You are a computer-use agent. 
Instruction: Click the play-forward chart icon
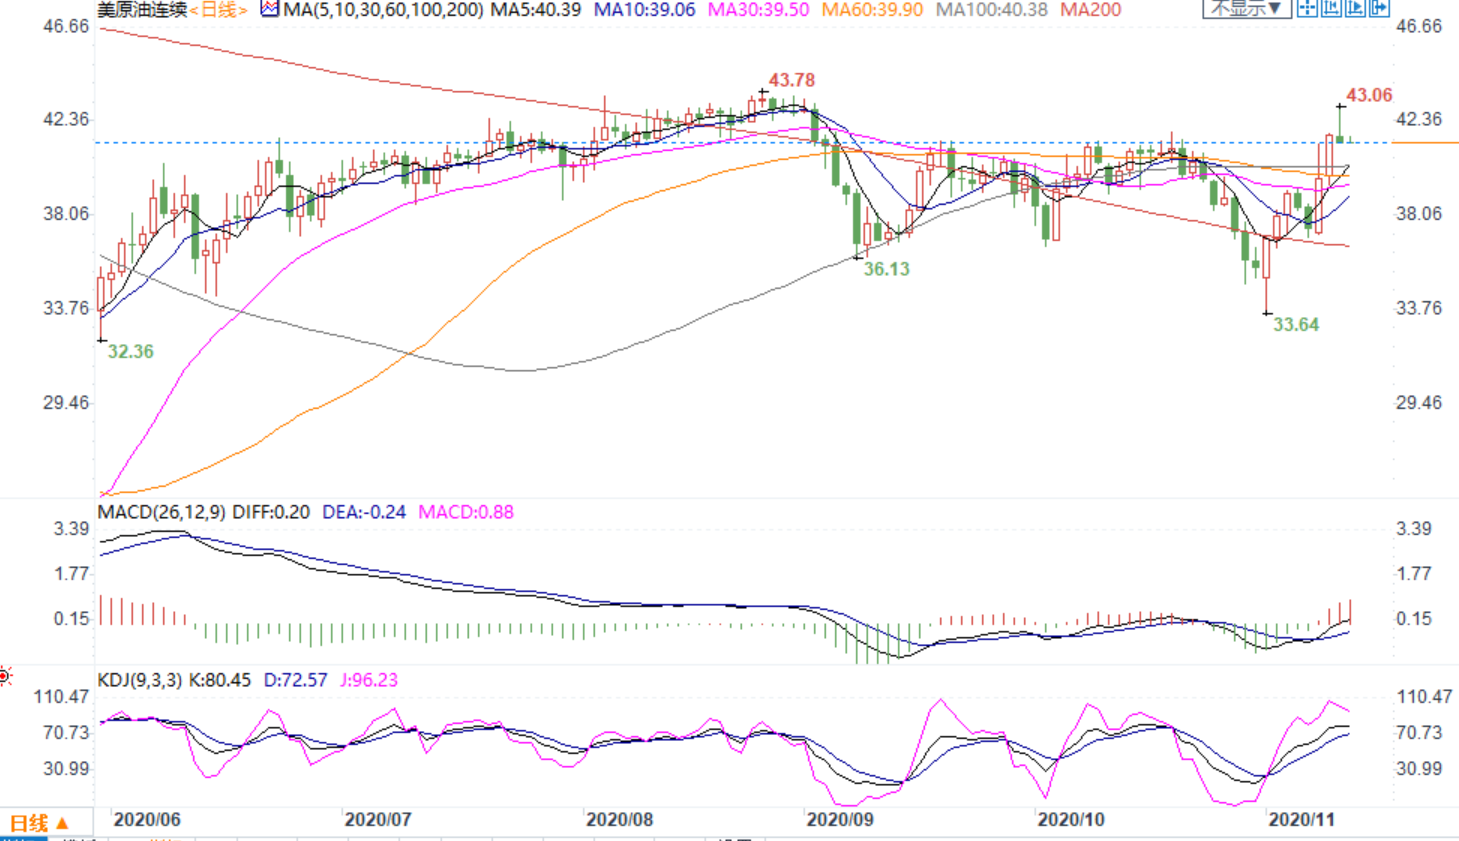1355,8
